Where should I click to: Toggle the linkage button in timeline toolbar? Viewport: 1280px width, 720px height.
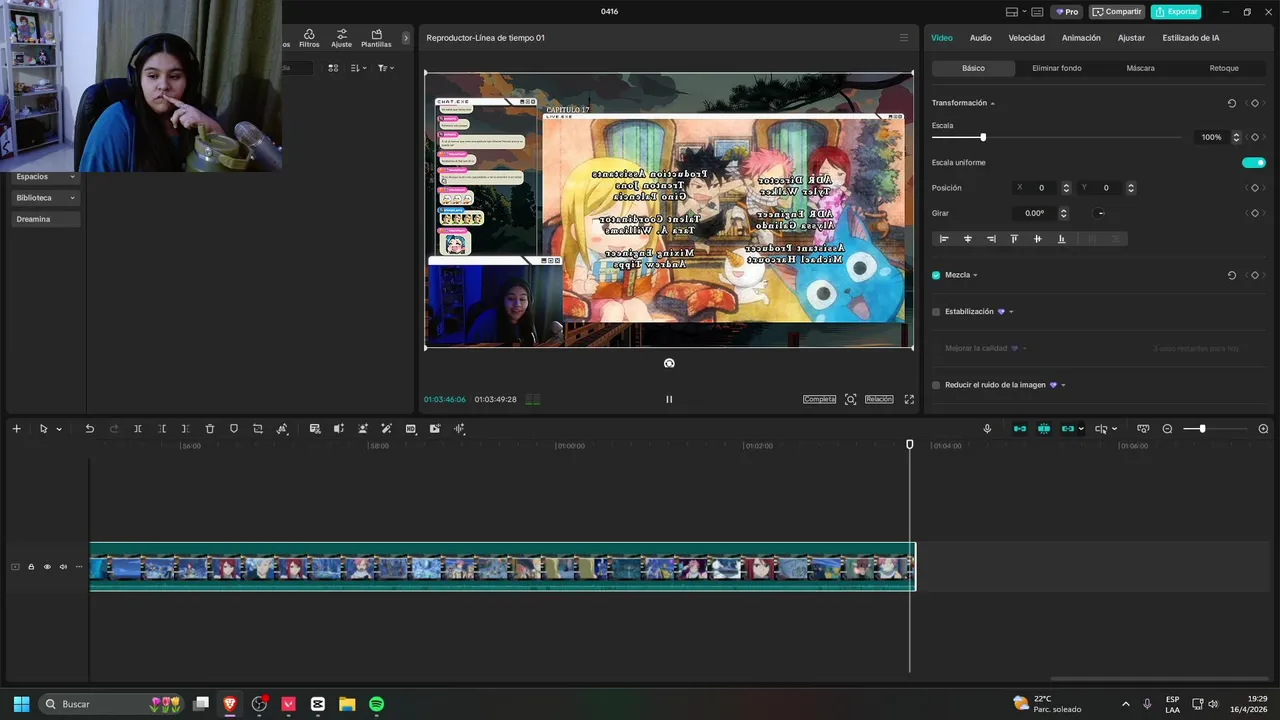pyautogui.click(x=1068, y=429)
